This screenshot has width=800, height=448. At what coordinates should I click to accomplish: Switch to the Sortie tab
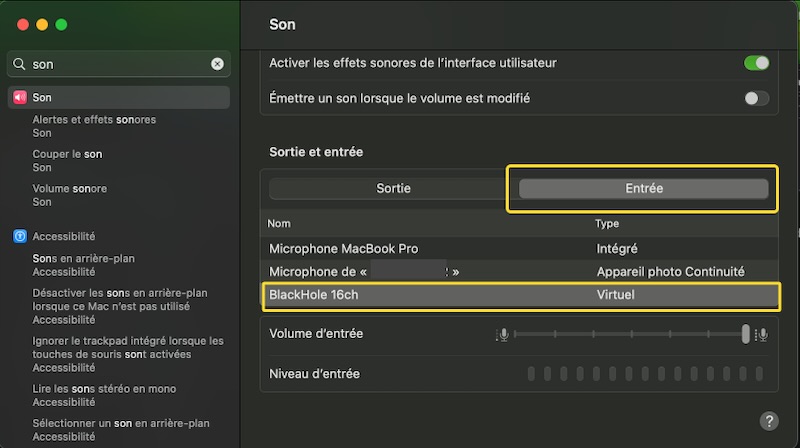point(393,188)
